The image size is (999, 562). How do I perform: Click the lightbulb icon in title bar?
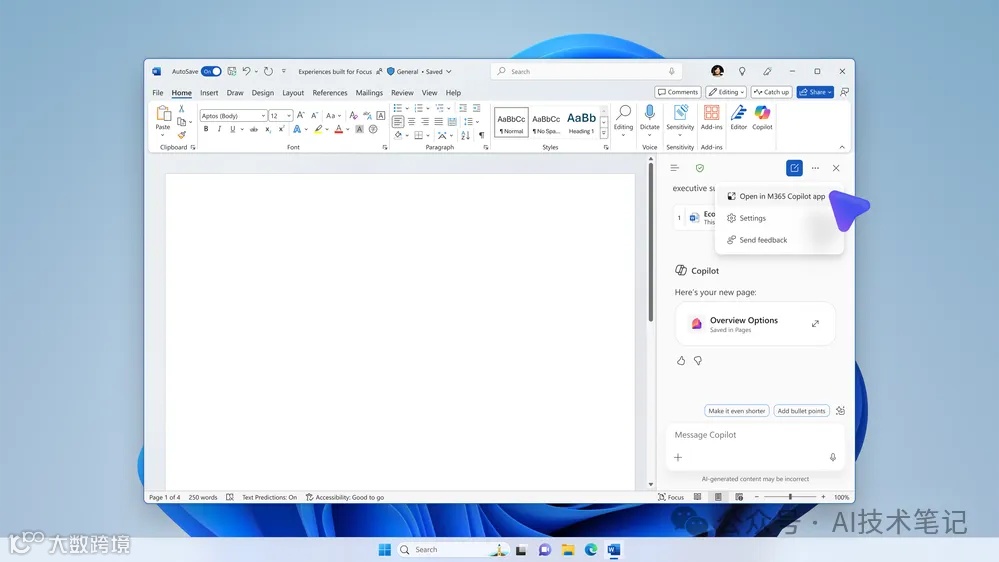tap(742, 71)
